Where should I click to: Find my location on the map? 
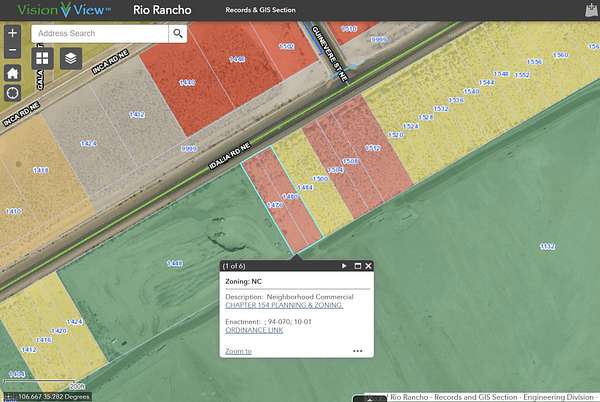click(x=12, y=93)
